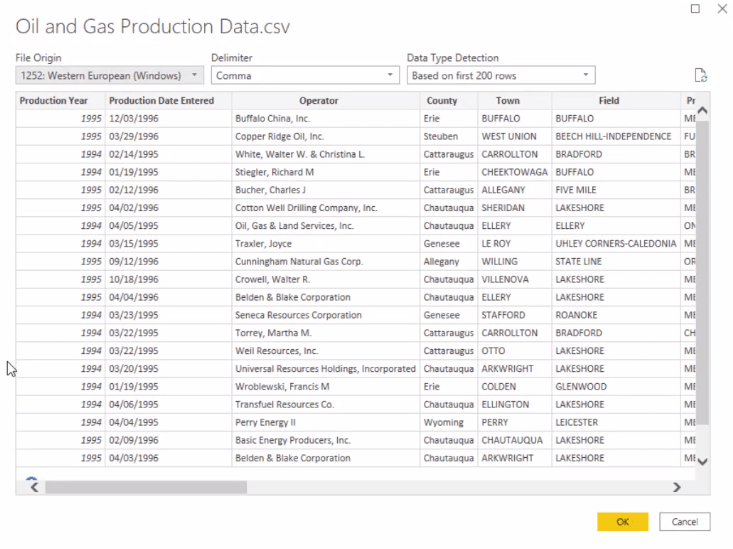Click the Crowell, Walter R. cell
Screen dimensions: 733x549
(x=326, y=279)
